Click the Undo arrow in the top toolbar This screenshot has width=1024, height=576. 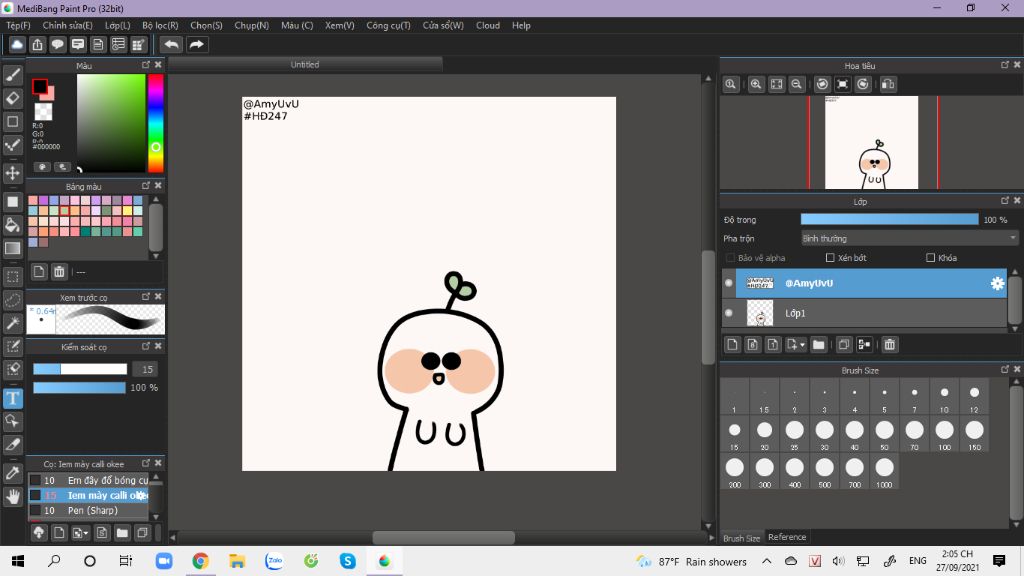(x=171, y=44)
